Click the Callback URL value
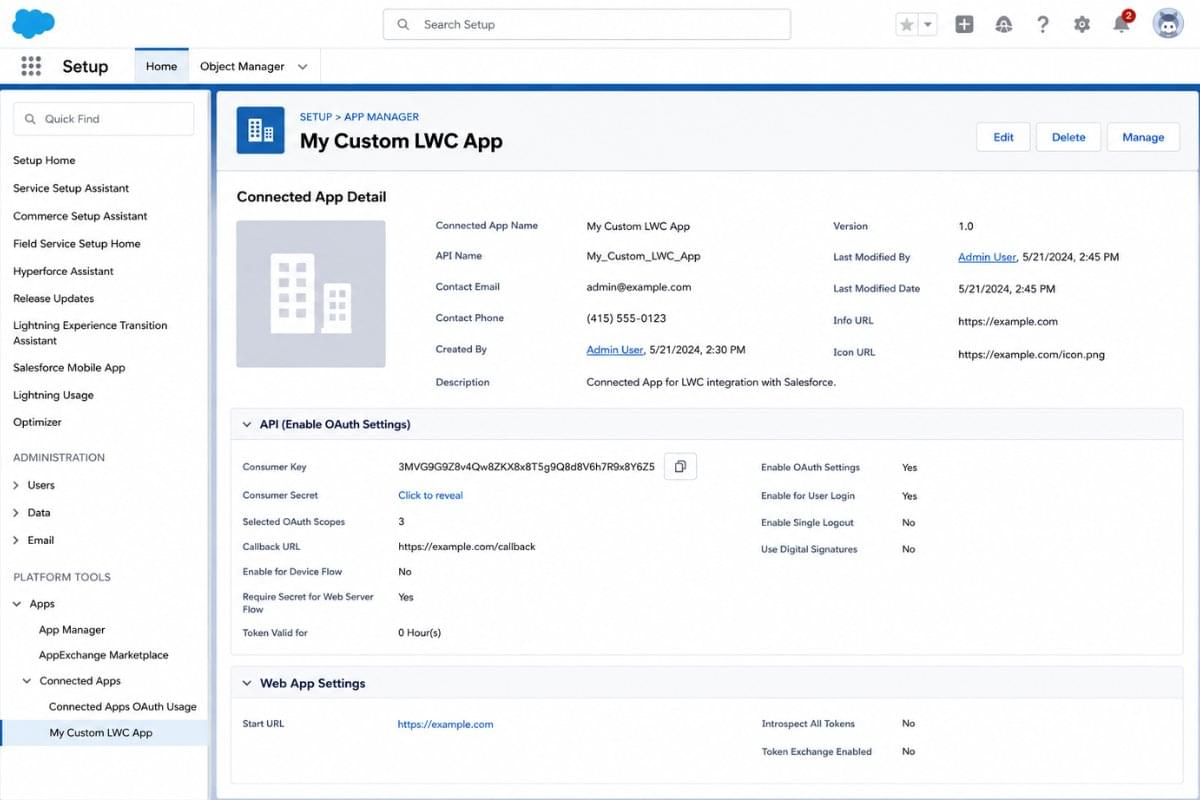 [467, 547]
